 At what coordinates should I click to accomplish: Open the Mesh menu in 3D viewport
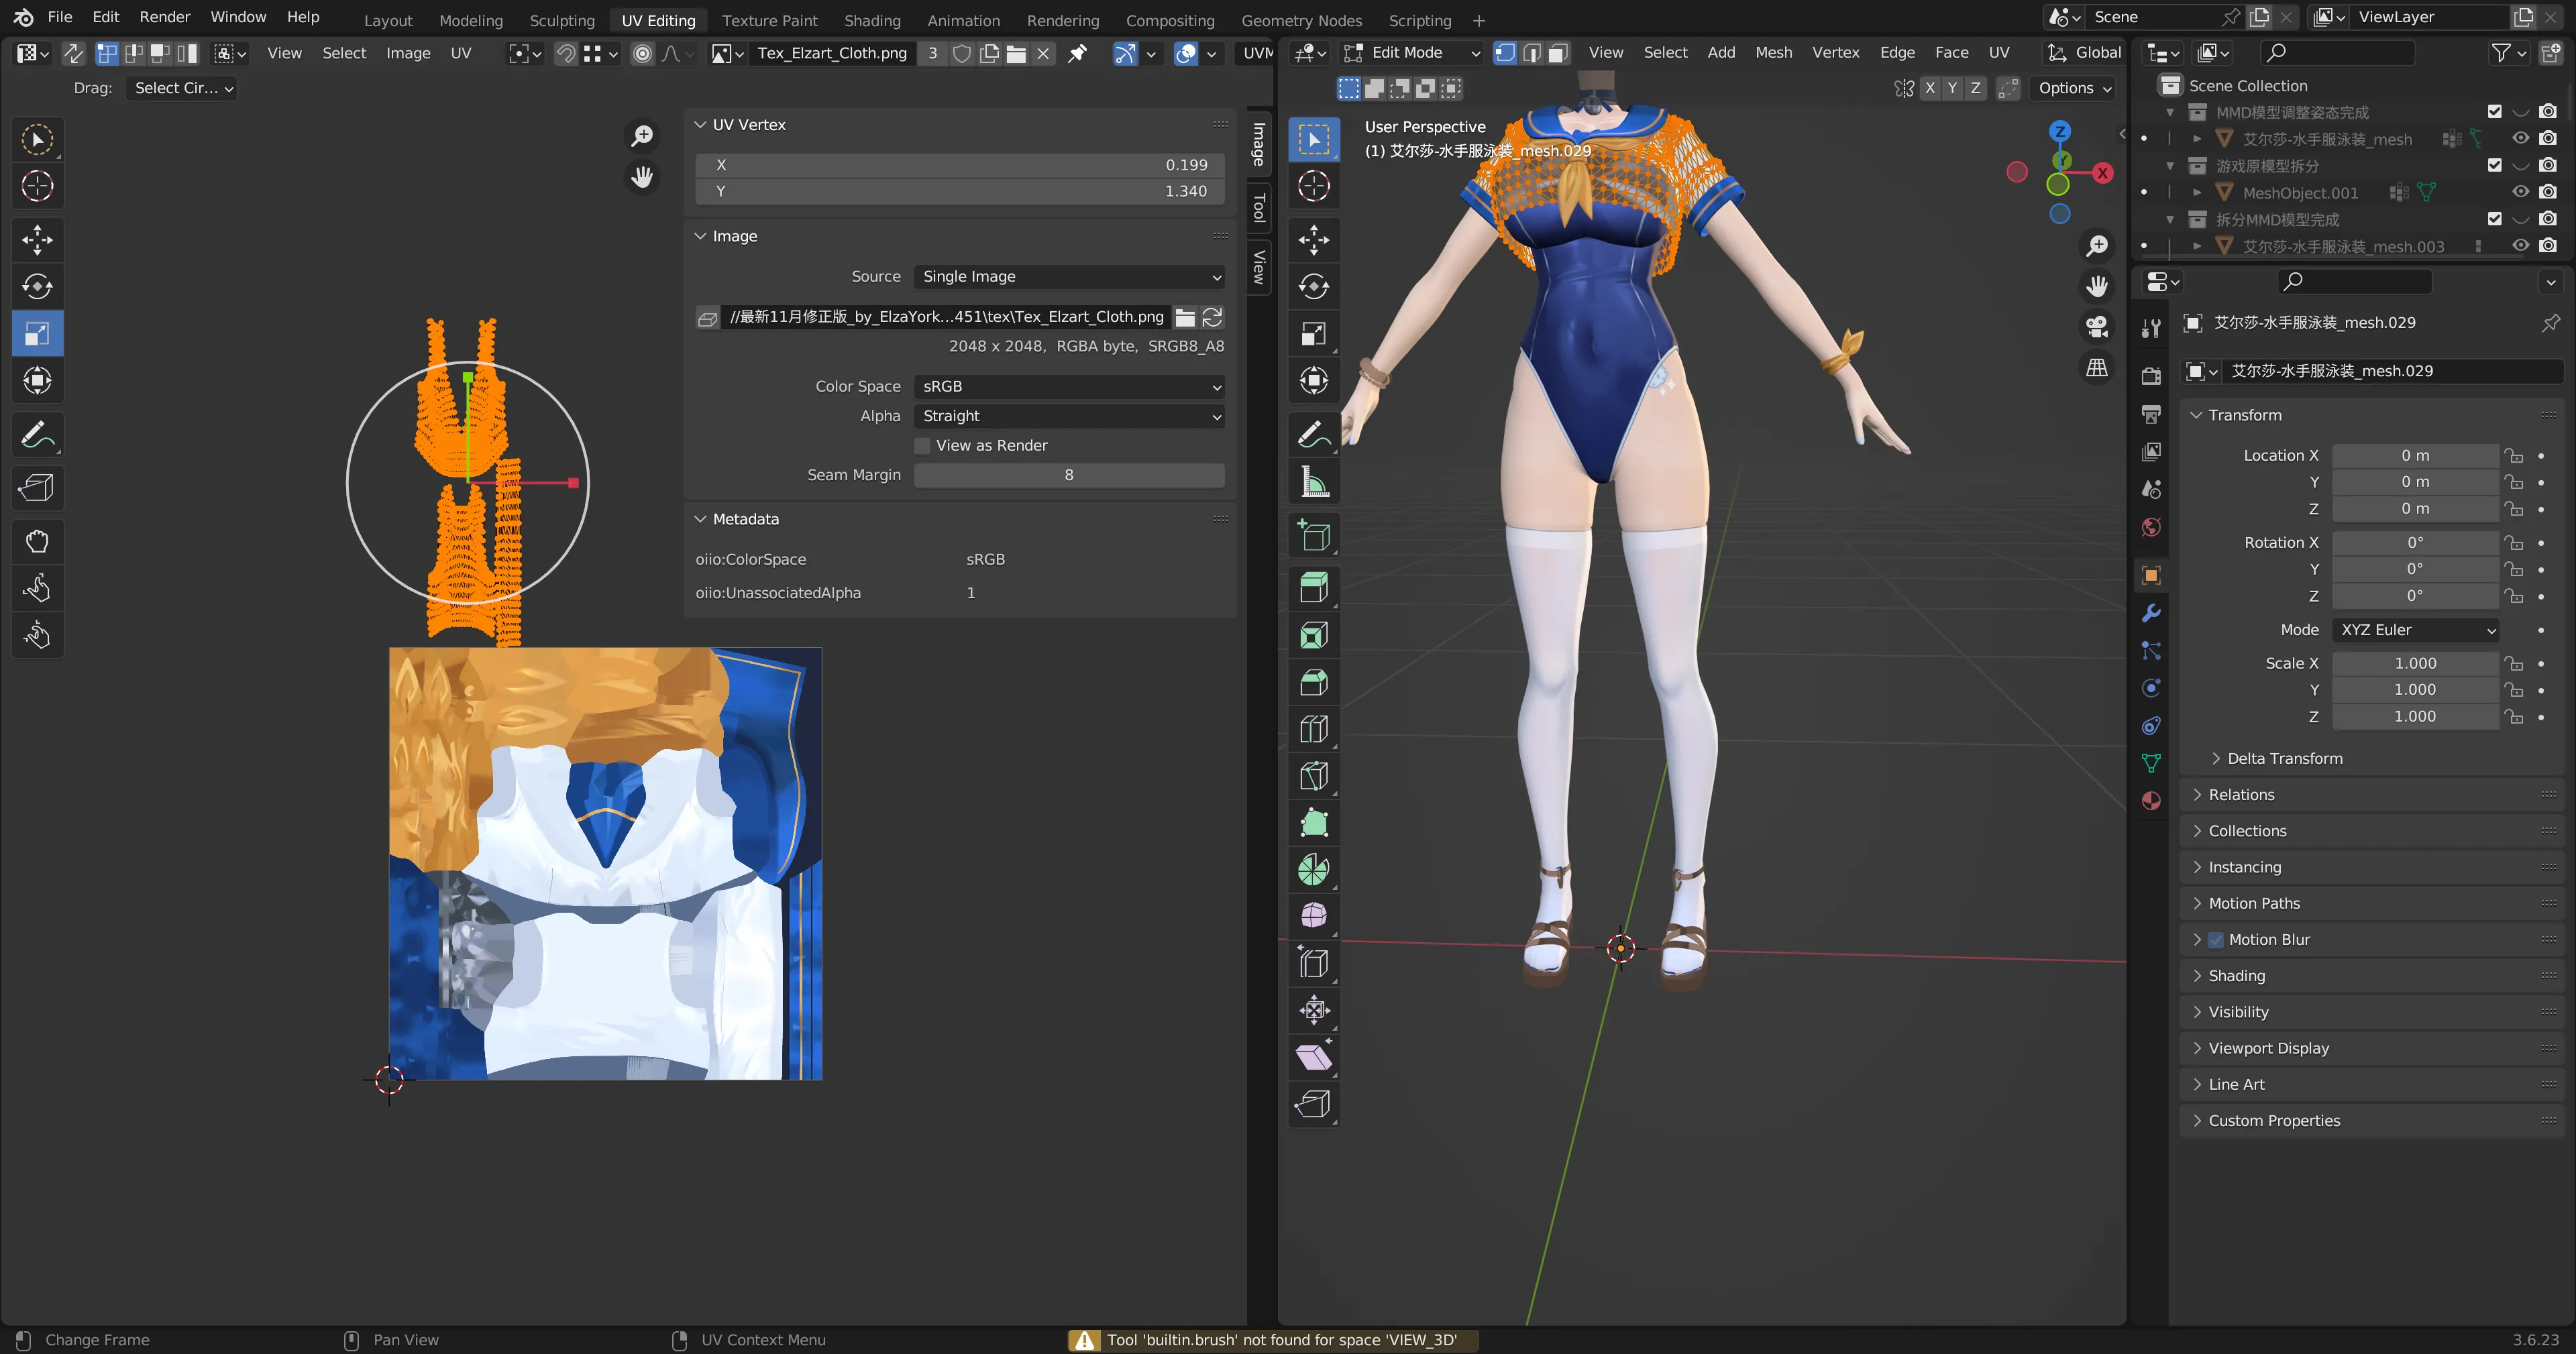click(1772, 53)
